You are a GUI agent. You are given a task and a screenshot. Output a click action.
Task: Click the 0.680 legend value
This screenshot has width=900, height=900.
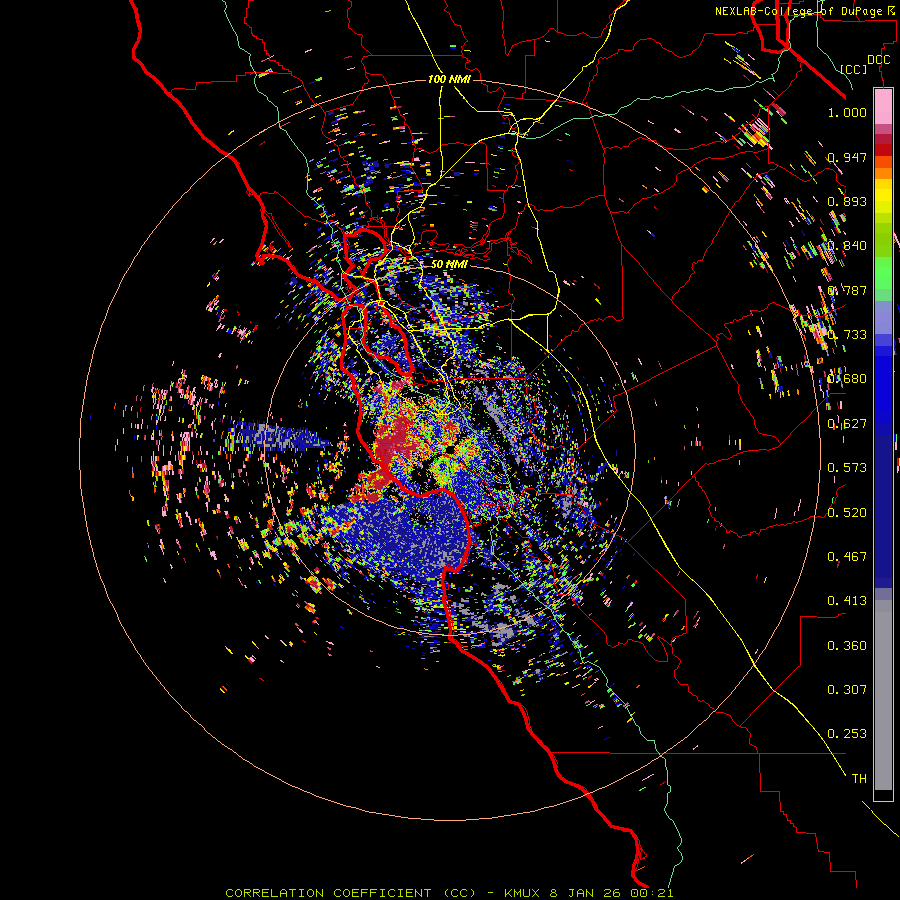tap(847, 379)
